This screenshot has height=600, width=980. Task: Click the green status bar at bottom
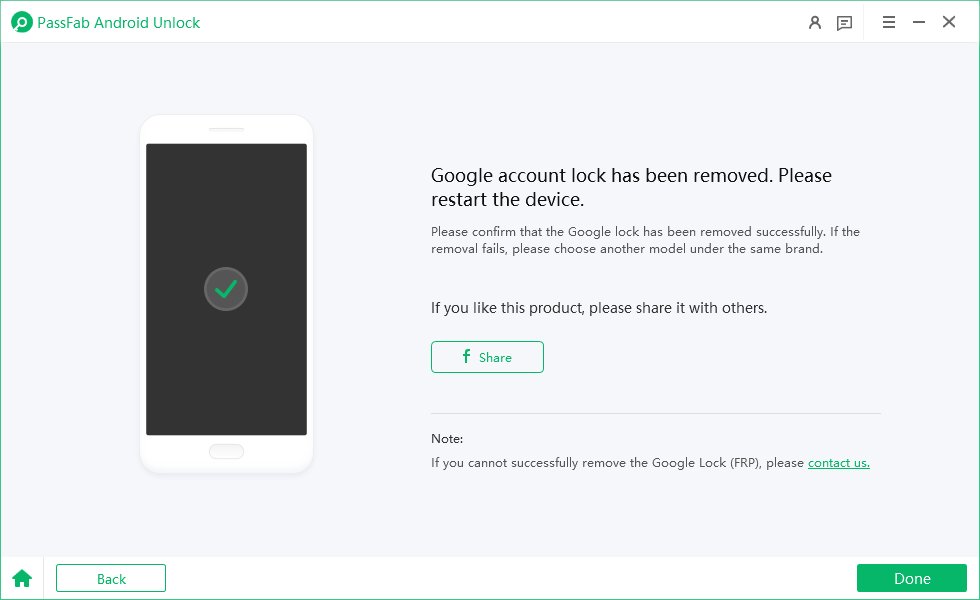click(911, 578)
